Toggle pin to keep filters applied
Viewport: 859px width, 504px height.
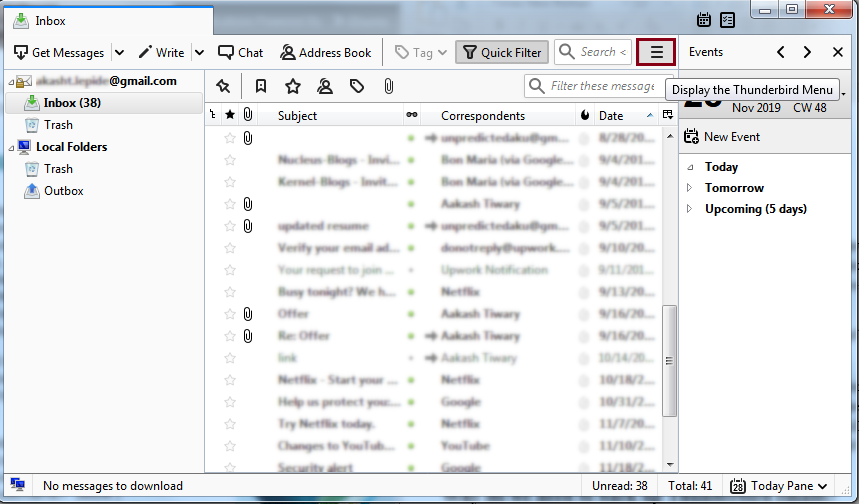tap(223, 86)
